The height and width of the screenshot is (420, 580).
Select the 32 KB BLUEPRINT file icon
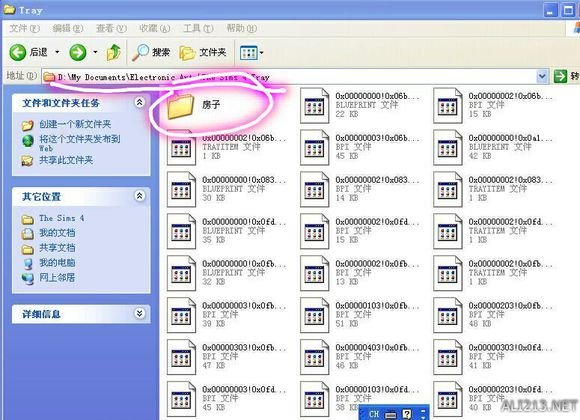click(x=181, y=273)
